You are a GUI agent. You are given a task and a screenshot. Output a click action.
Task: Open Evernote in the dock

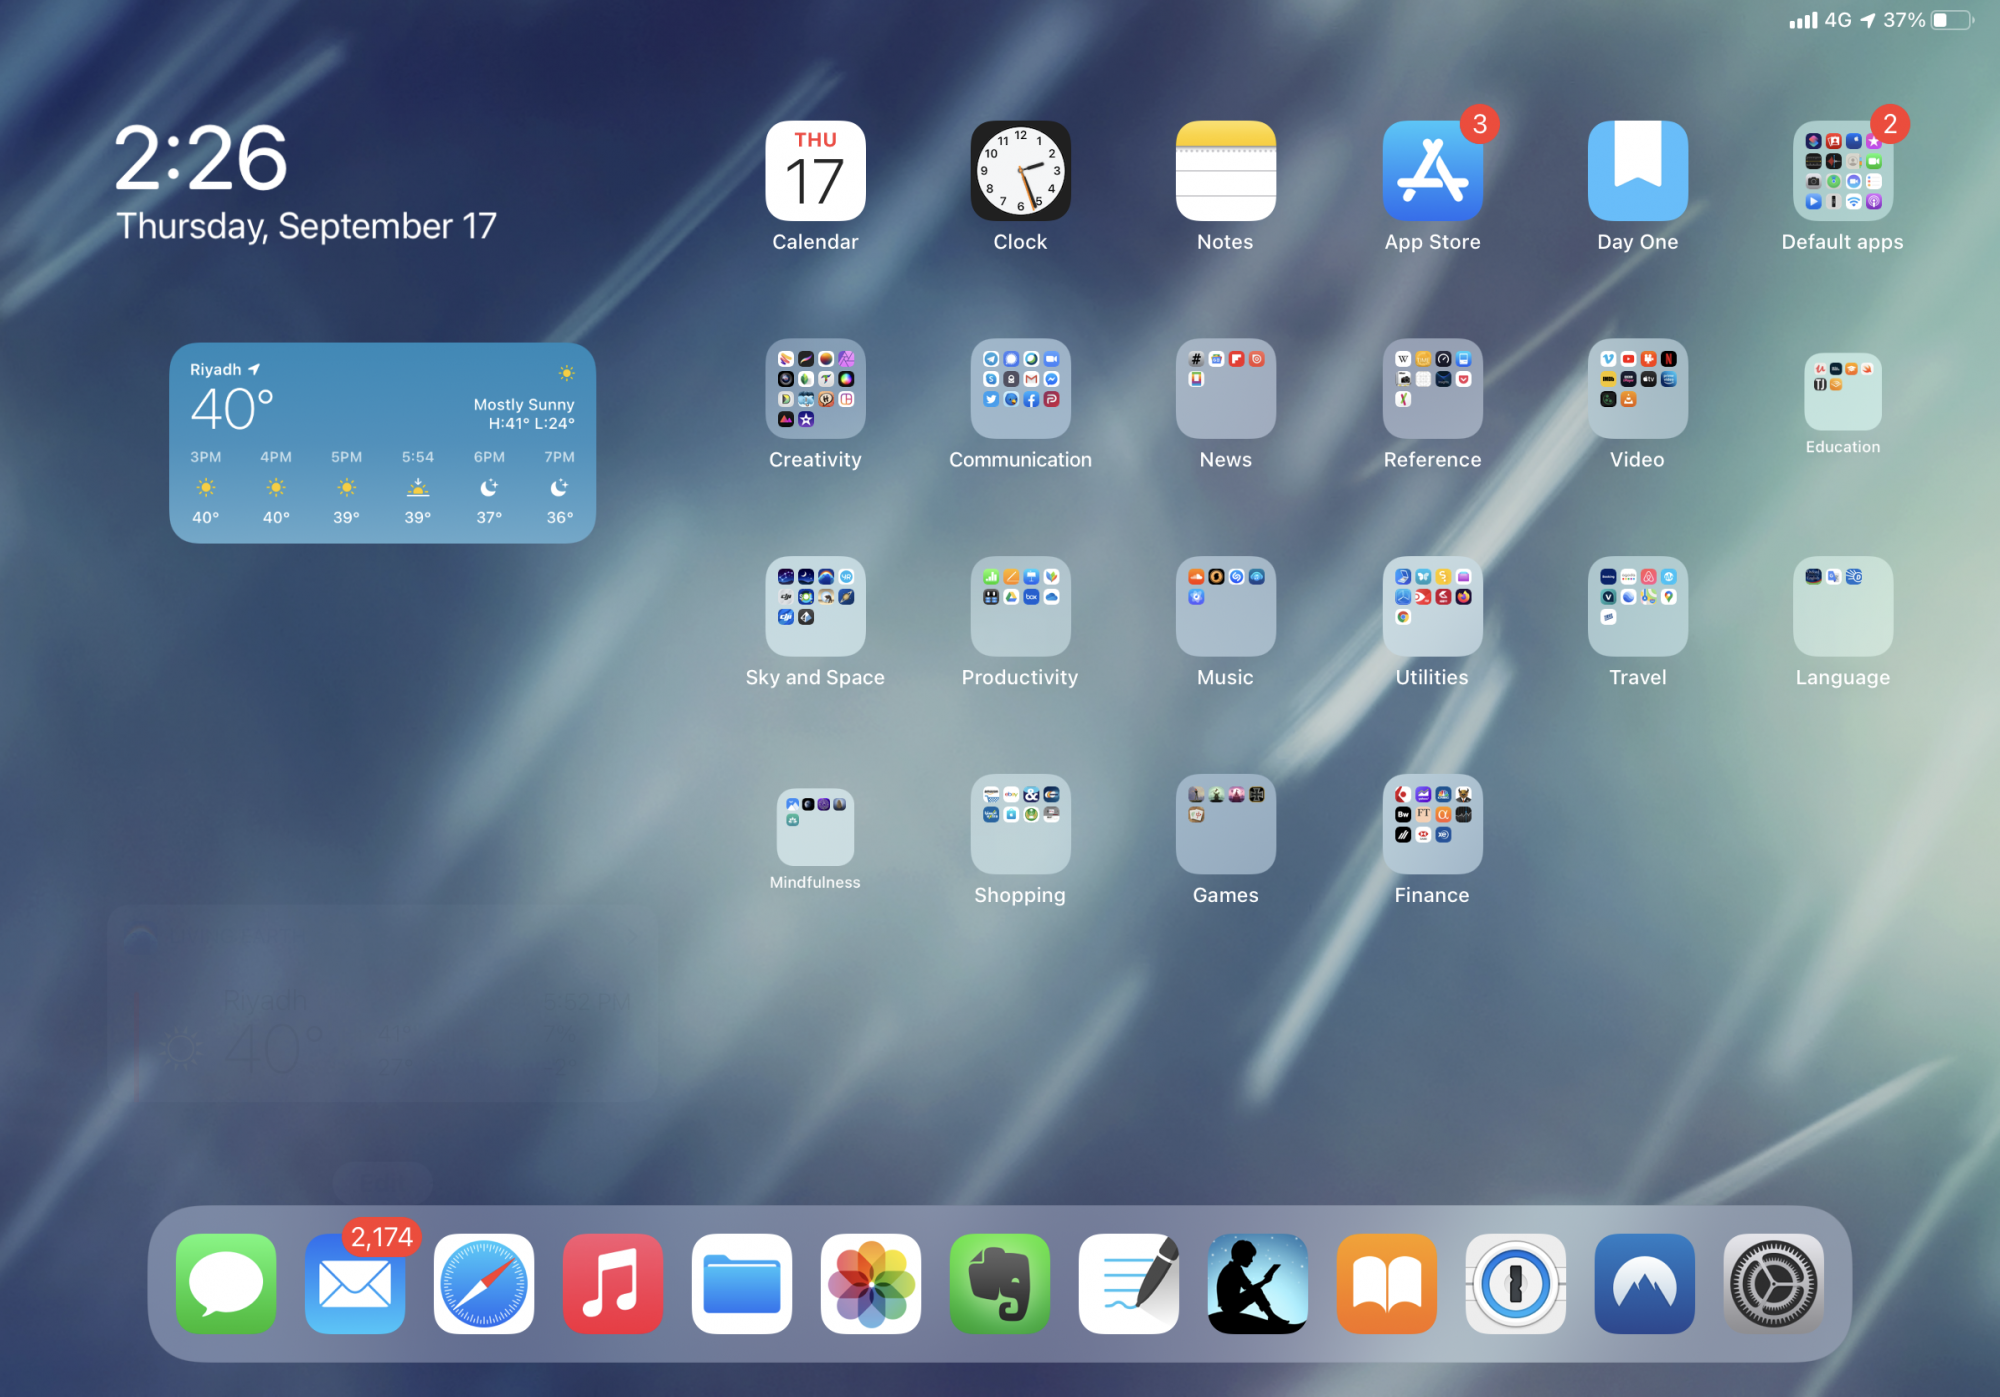pyautogui.click(x=999, y=1283)
